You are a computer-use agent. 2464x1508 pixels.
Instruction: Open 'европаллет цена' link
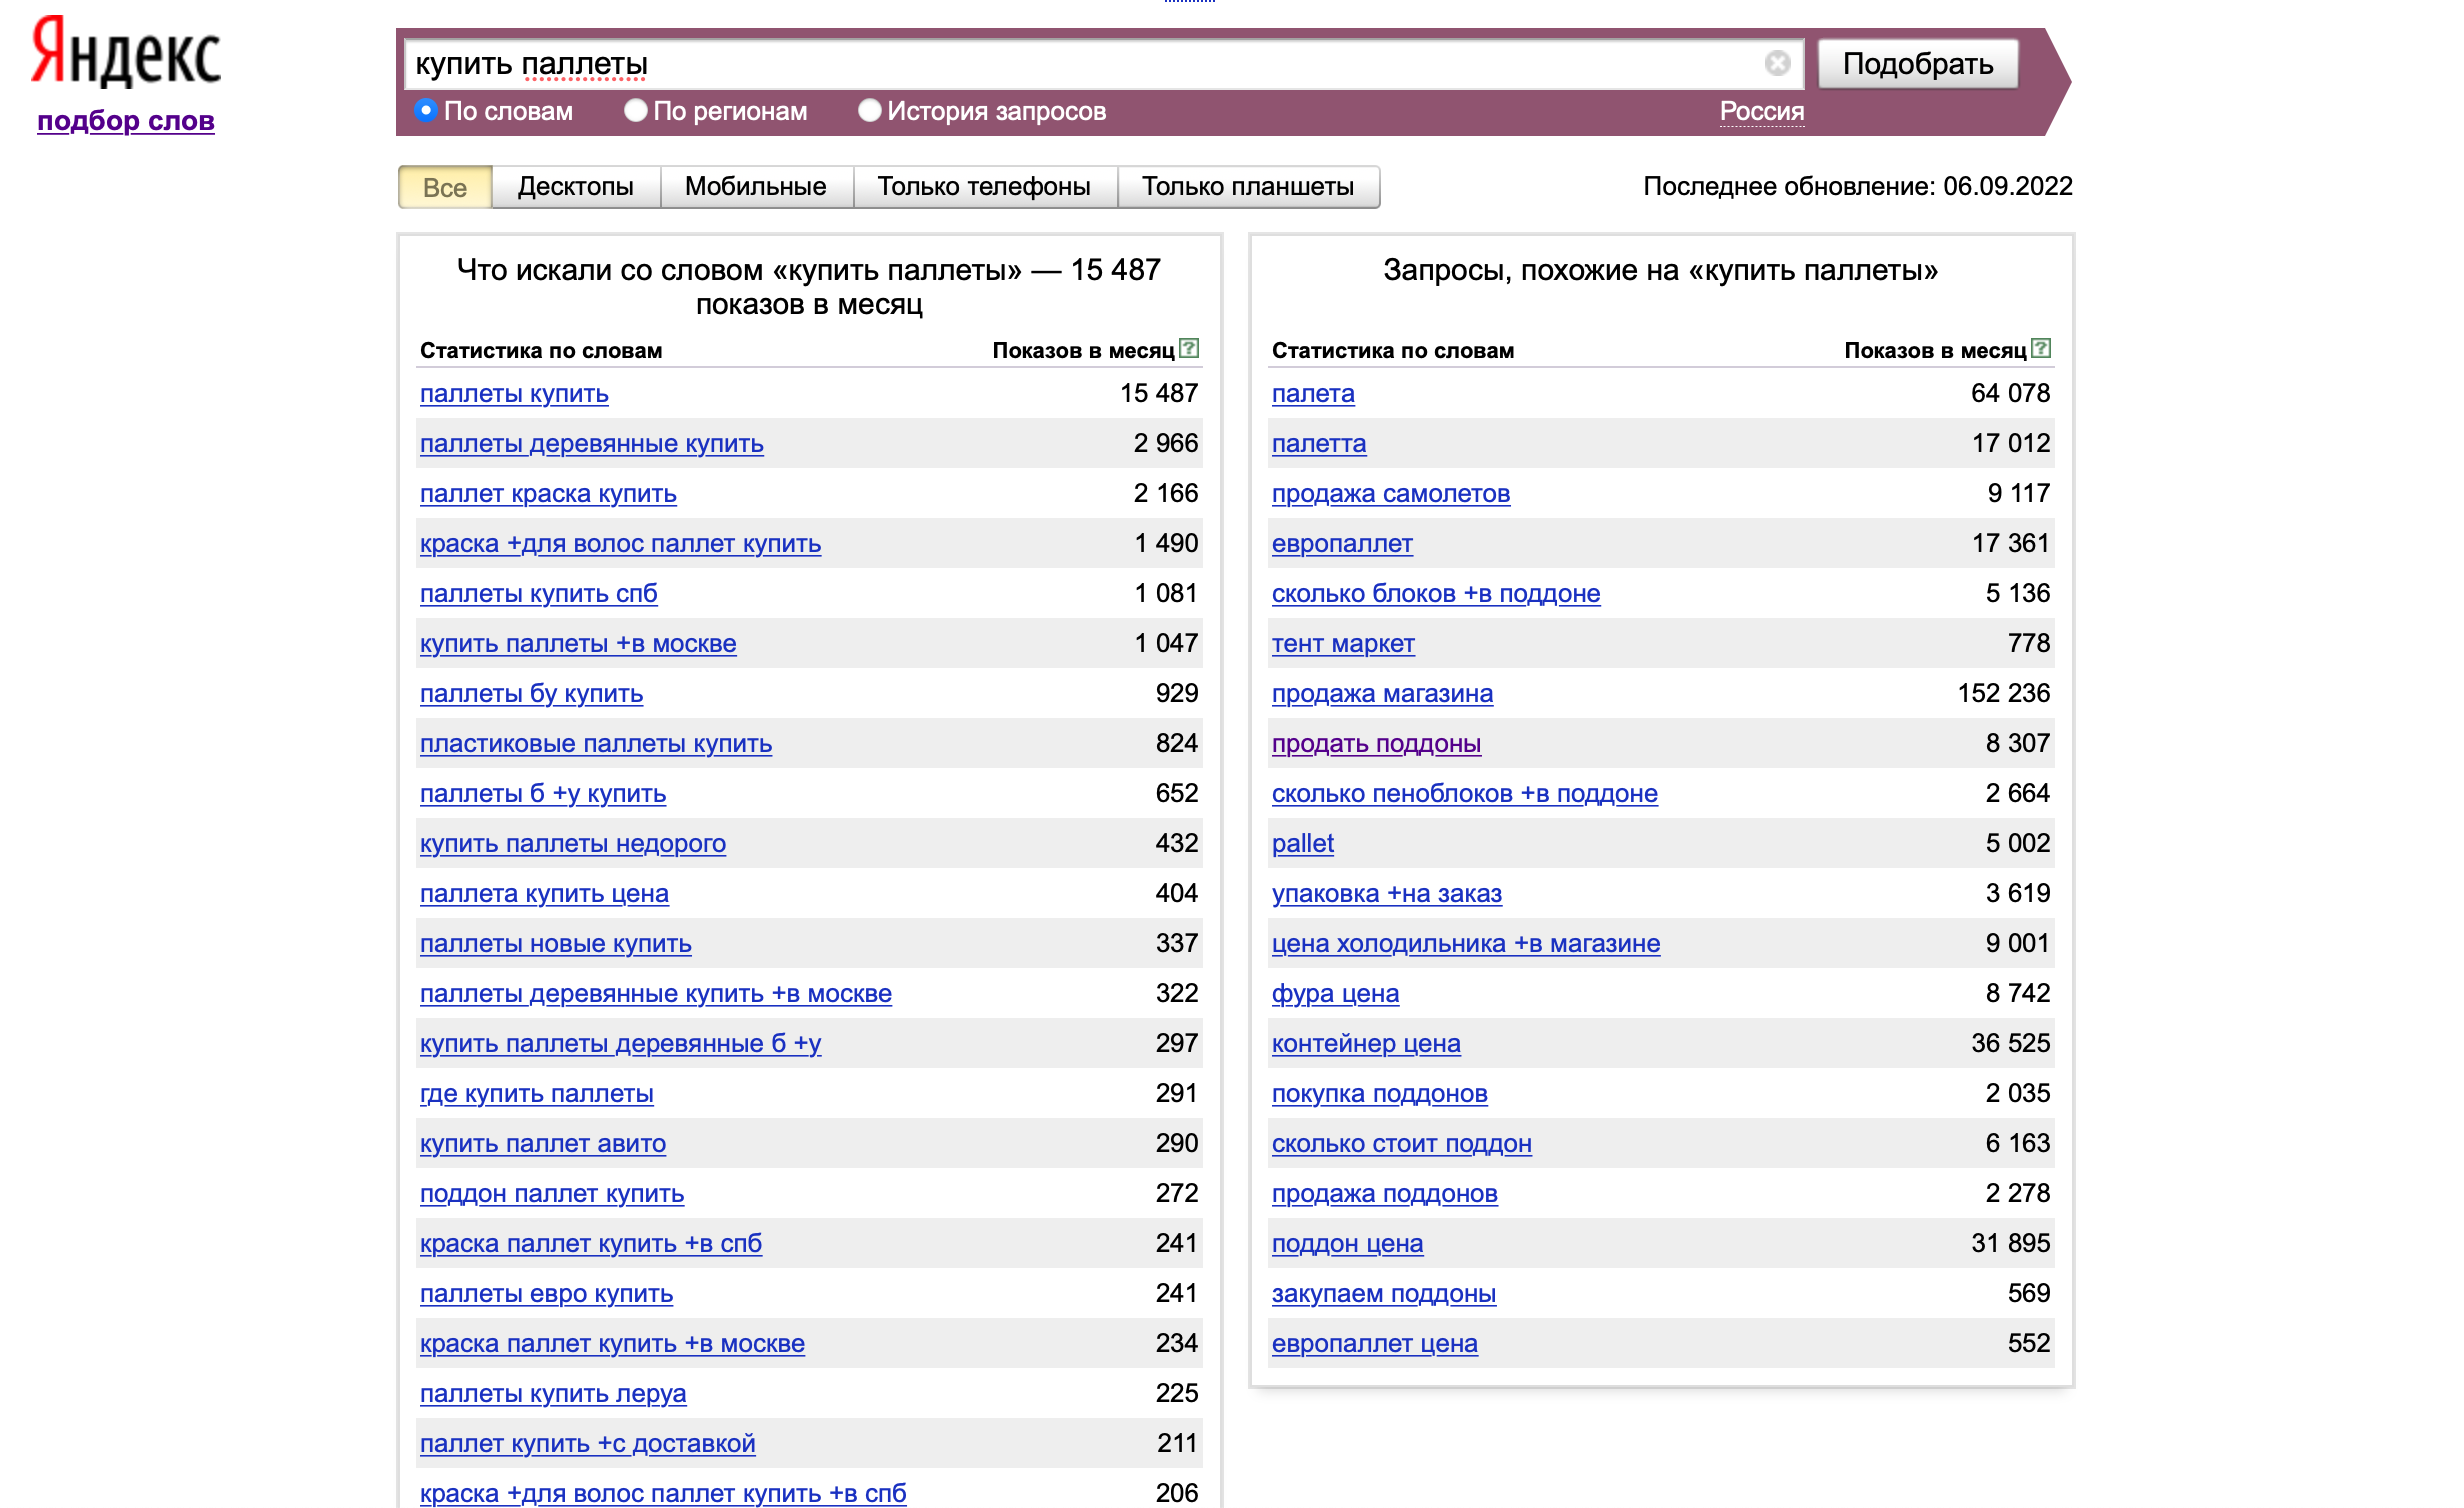click(x=1375, y=1344)
